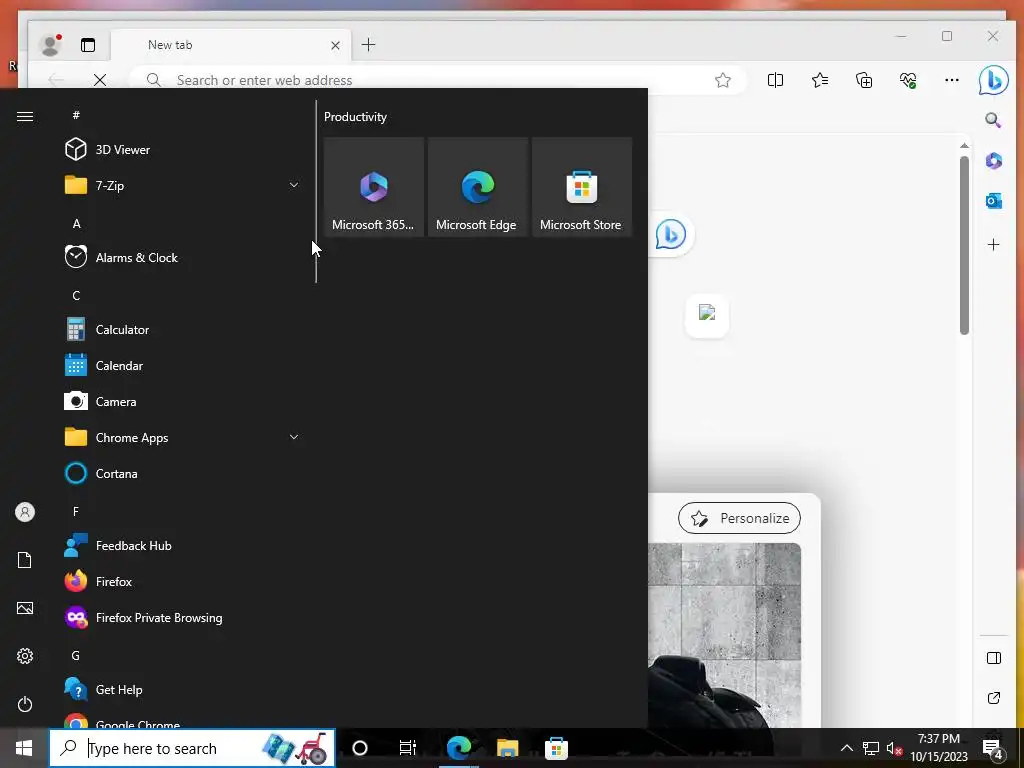The image size is (1024, 768).
Task: Open the Favorites list in Edge
Action: (820, 80)
